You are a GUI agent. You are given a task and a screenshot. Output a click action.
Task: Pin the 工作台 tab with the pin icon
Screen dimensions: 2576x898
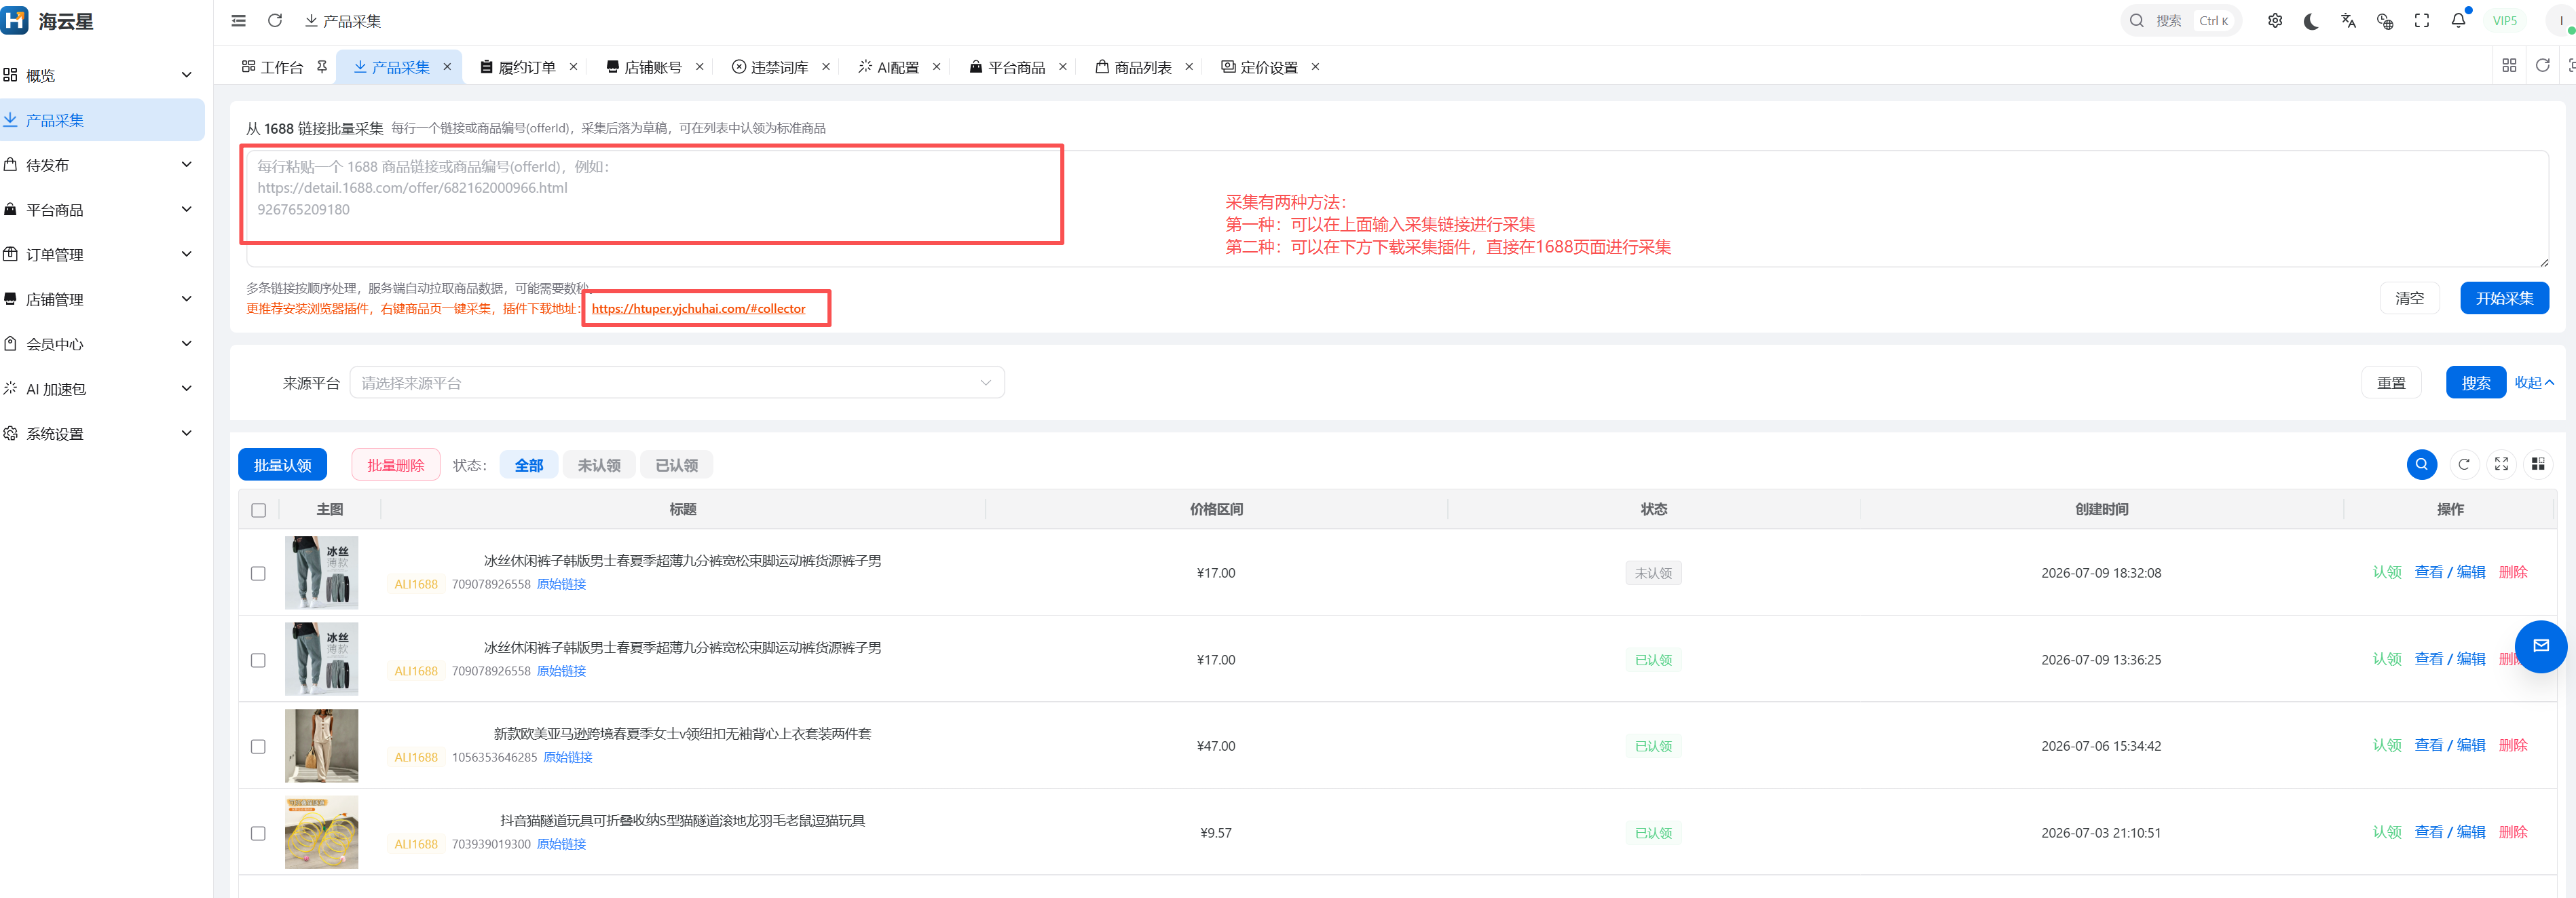[322, 67]
